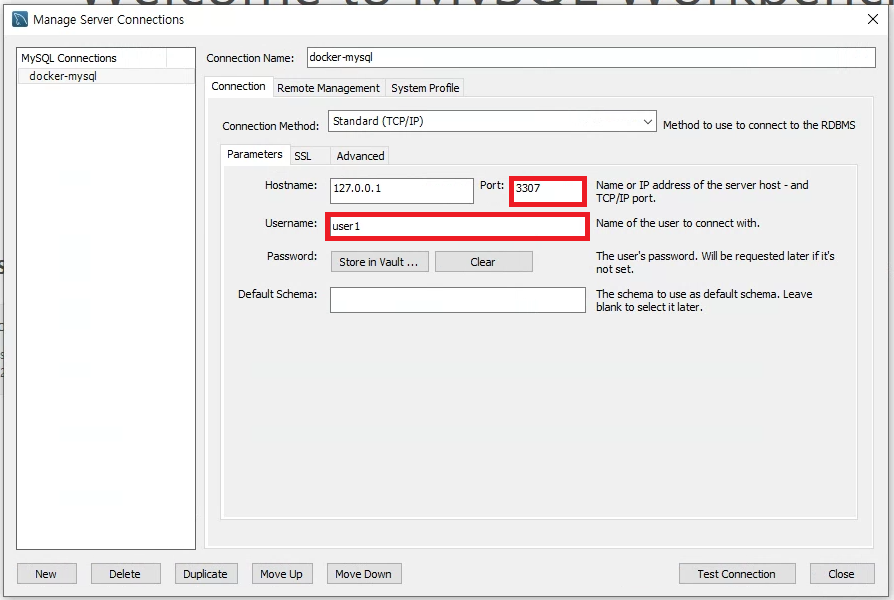The height and width of the screenshot is (600, 894).
Task: Click the 'Manage Server Connections' window title
Action: click(108, 20)
